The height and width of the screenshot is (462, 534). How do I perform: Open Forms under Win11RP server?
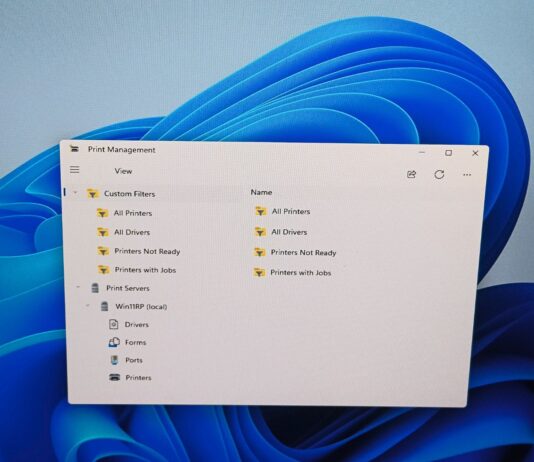point(136,342)
